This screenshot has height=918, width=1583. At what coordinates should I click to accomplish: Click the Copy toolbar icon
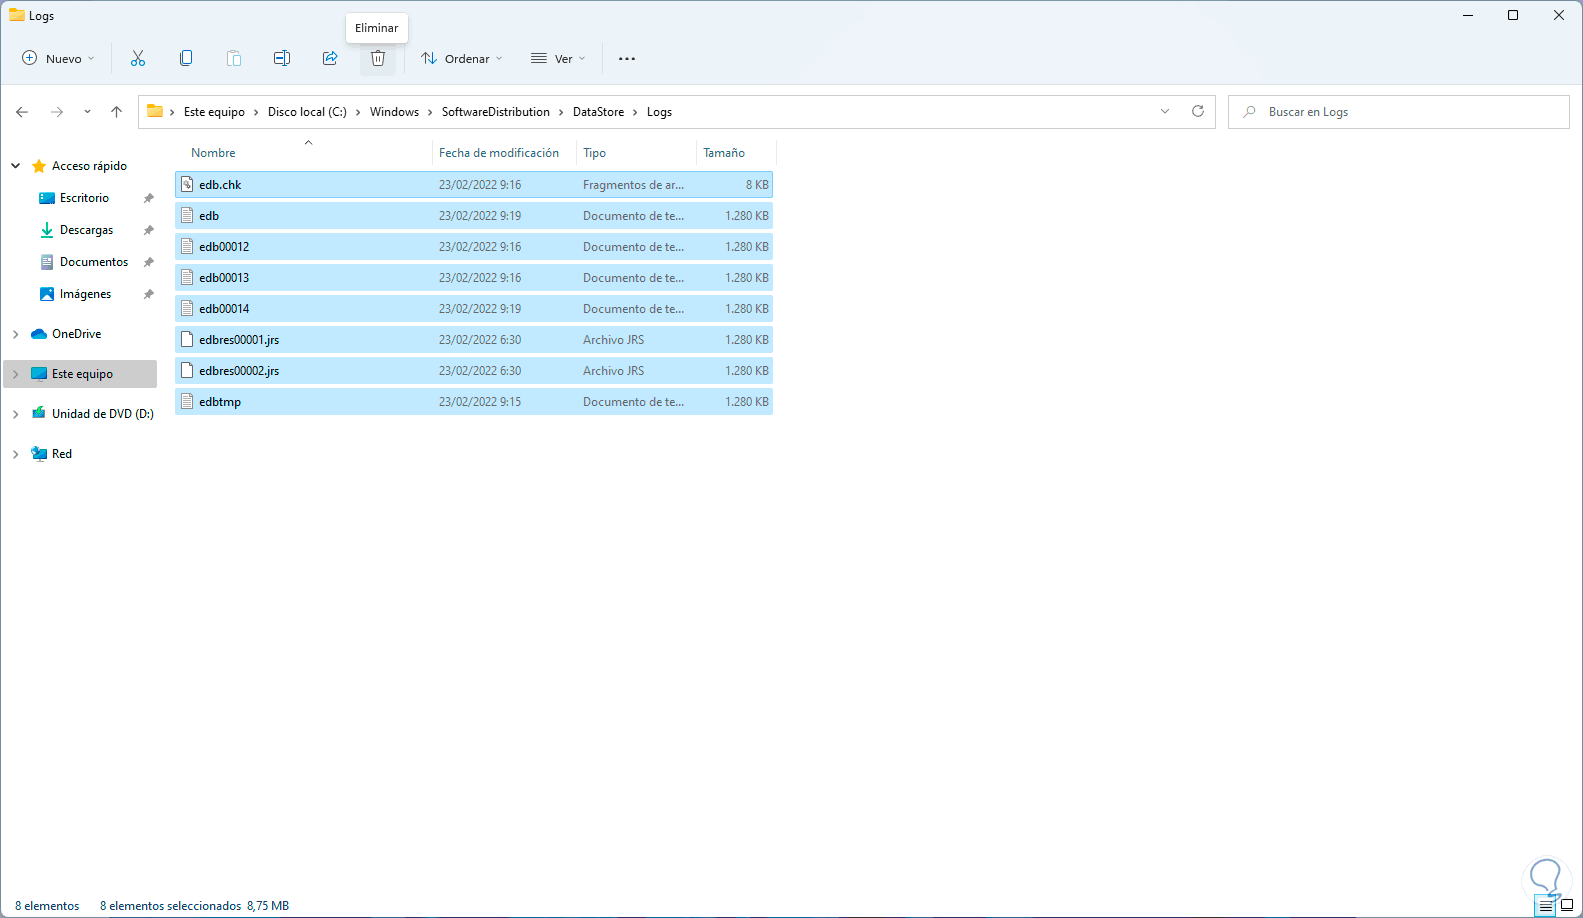pyautogui.click(x=186, y=59)
